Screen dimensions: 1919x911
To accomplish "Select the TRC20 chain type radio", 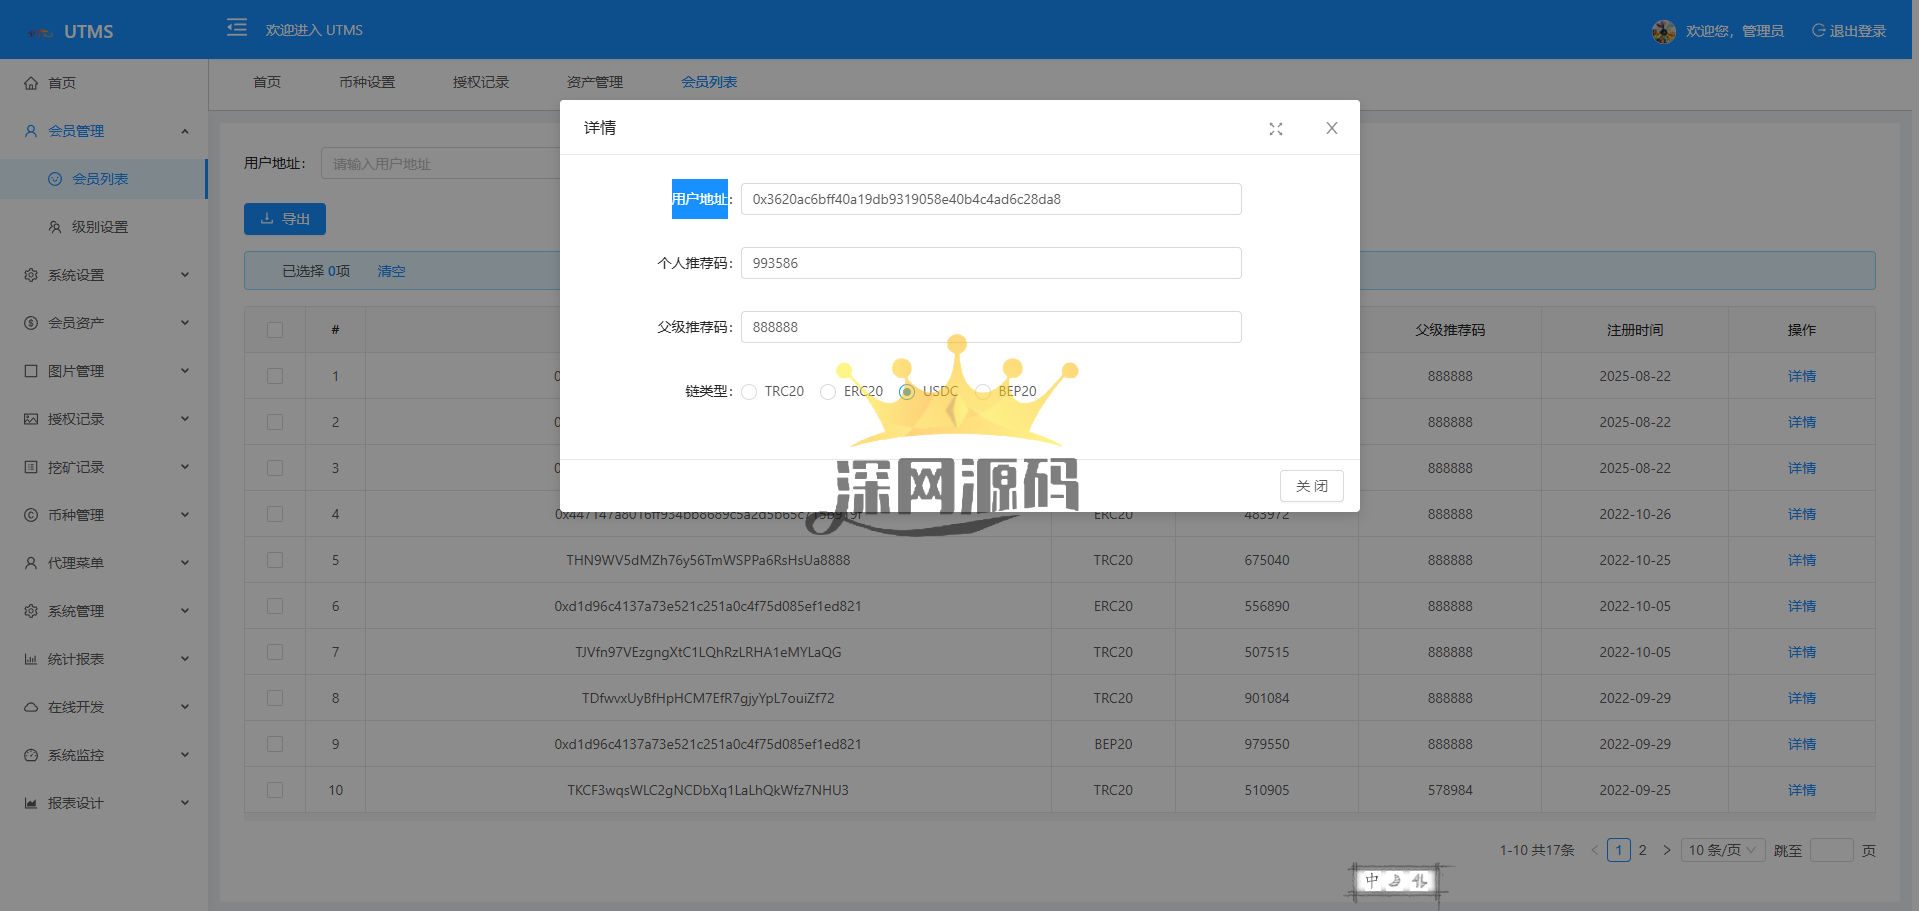I will pyautogui.click(x=749, y=392).
